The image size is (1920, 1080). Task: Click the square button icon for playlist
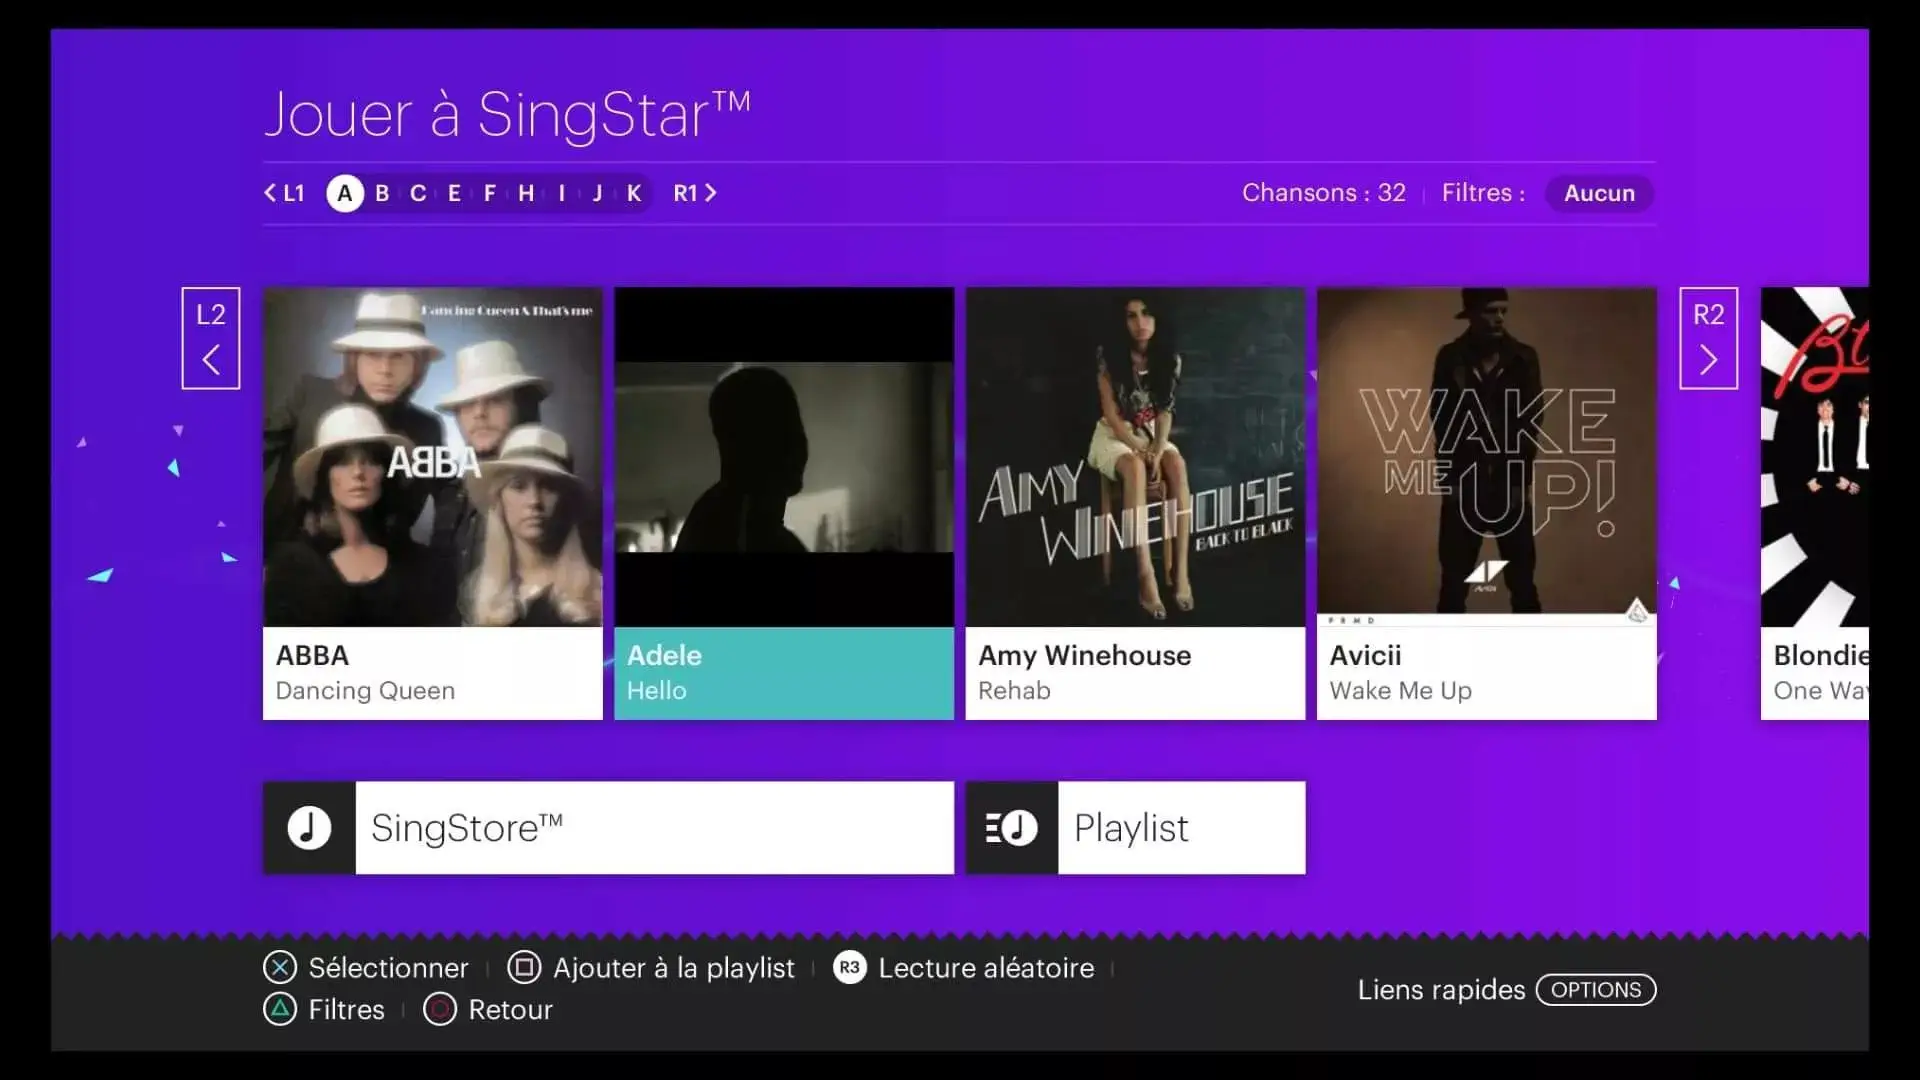coord(524,967)
